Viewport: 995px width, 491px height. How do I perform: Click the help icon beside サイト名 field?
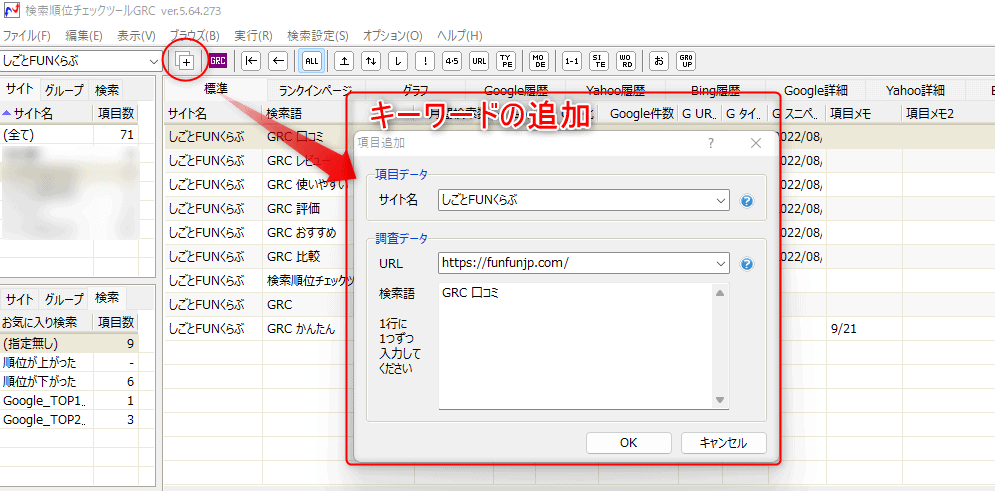point(747,201)
